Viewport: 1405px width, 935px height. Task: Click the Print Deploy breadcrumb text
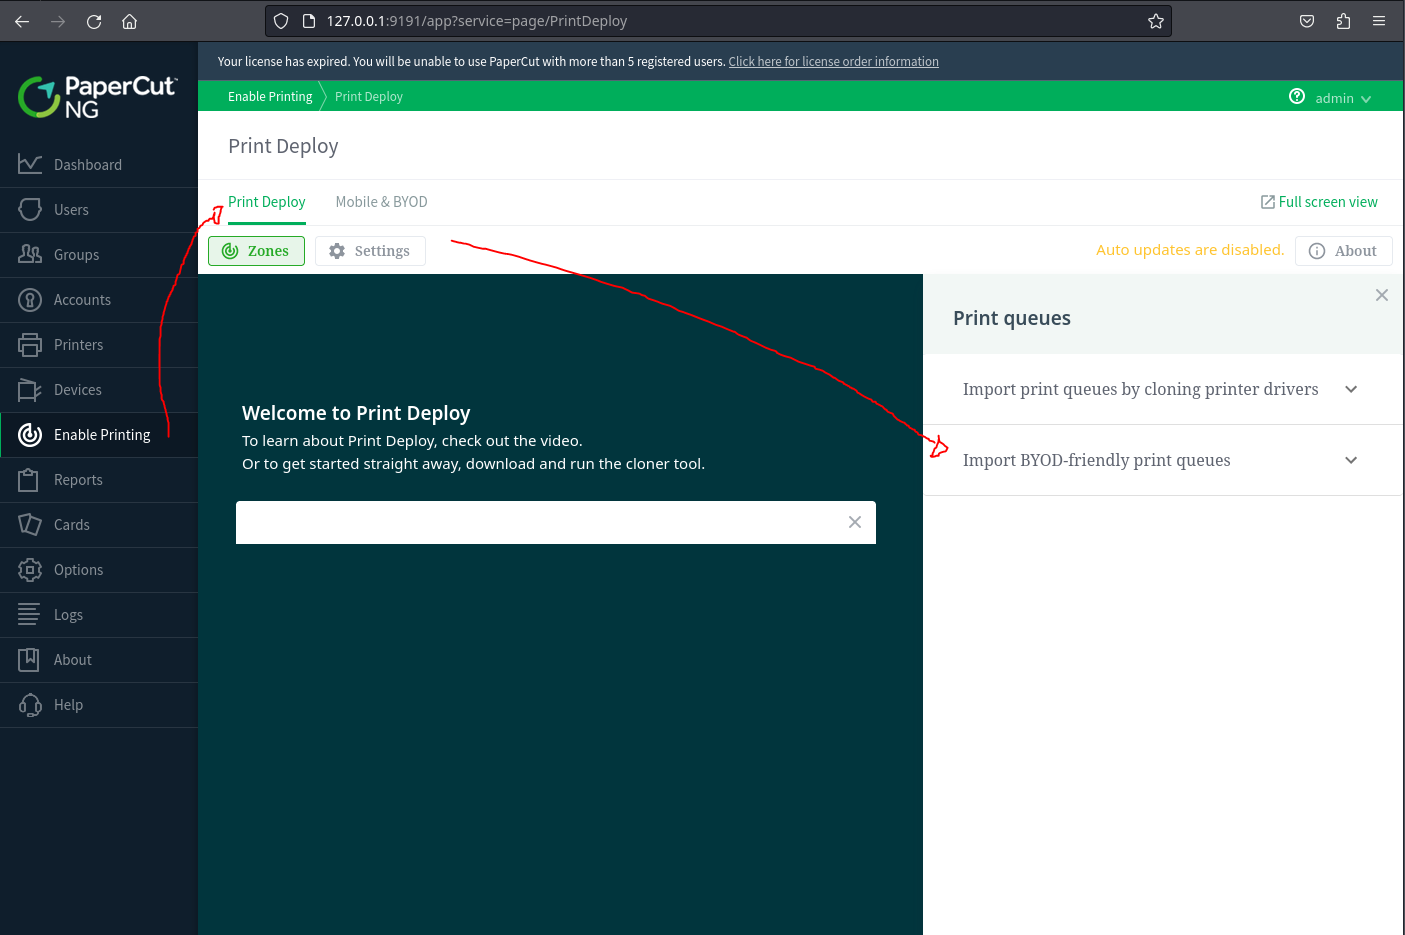click(x=369, y=97)
